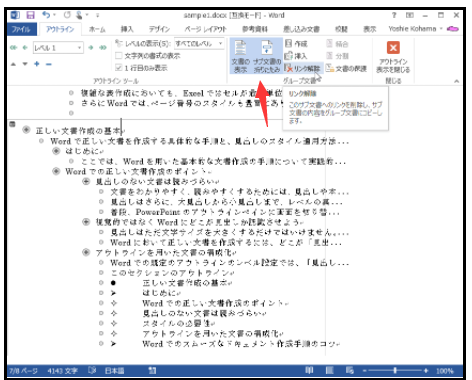Image resolution: width=472 pixels, height=380 pixels.
Task: Toggle アウトラインを用いた文書の構成化 heading plus symbol
Action: 86,252
